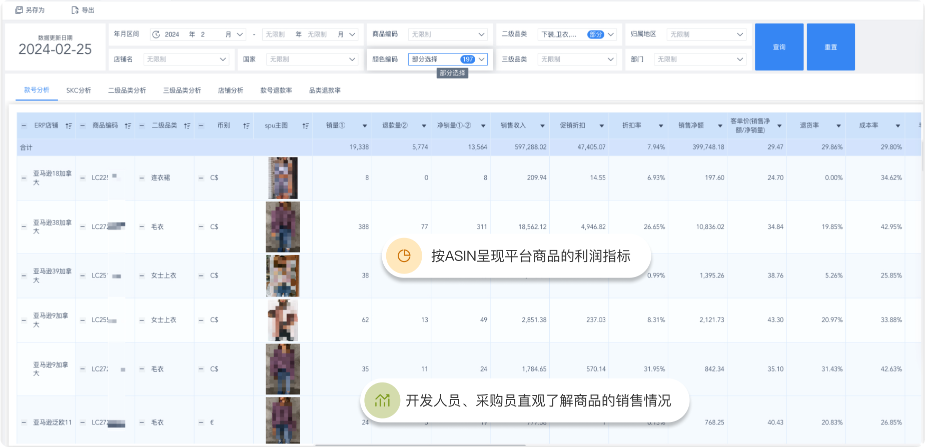
Task: Toggle minus box beside 毛衣 in second row
Action: tap(142, 228)
